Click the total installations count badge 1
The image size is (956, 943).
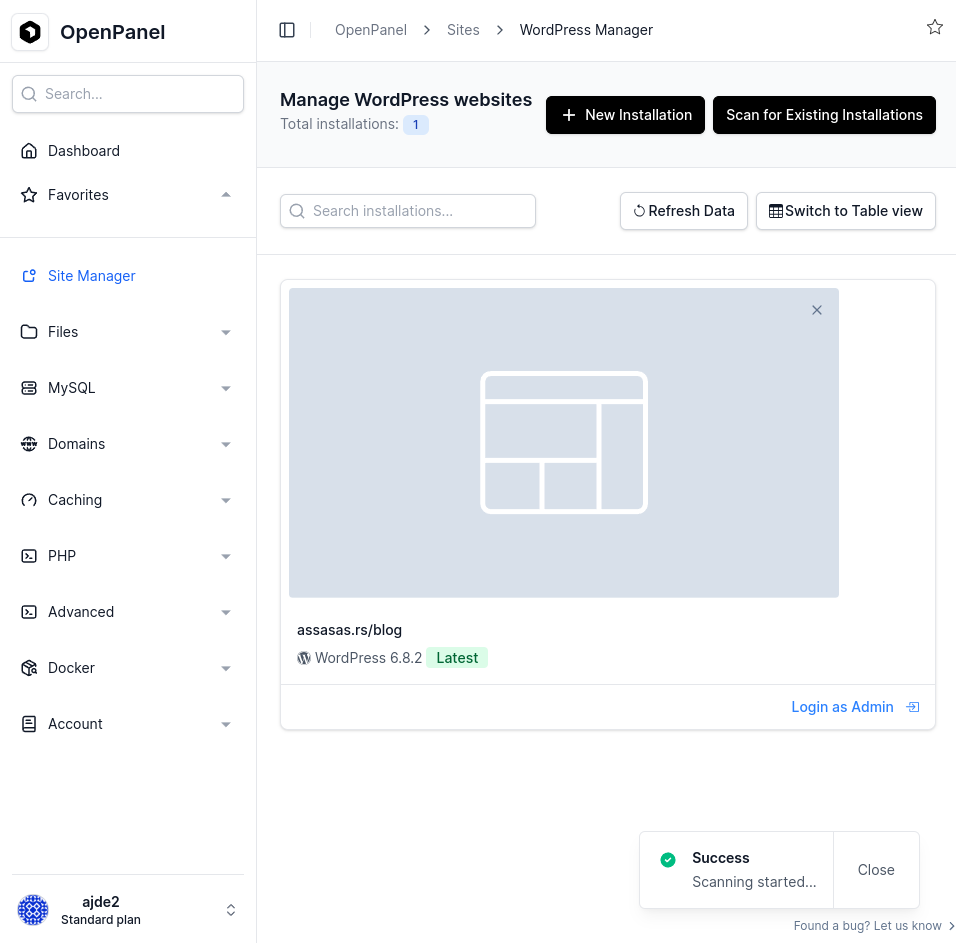coord(416,125)
